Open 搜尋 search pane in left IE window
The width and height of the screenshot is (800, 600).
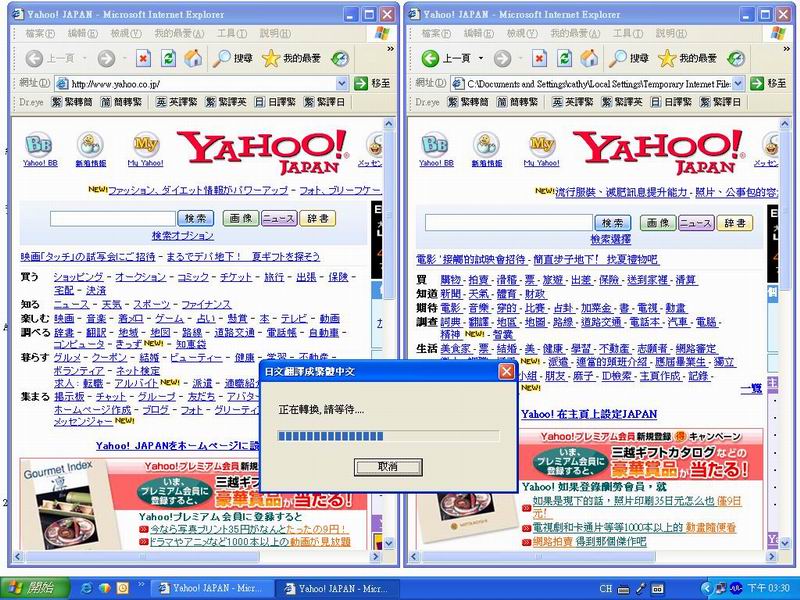pyautogui.click(x=233, y=59)
